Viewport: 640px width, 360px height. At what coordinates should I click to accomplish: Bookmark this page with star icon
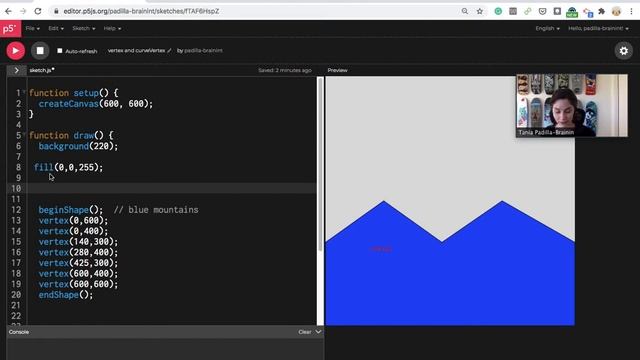(x=480, y=11)
